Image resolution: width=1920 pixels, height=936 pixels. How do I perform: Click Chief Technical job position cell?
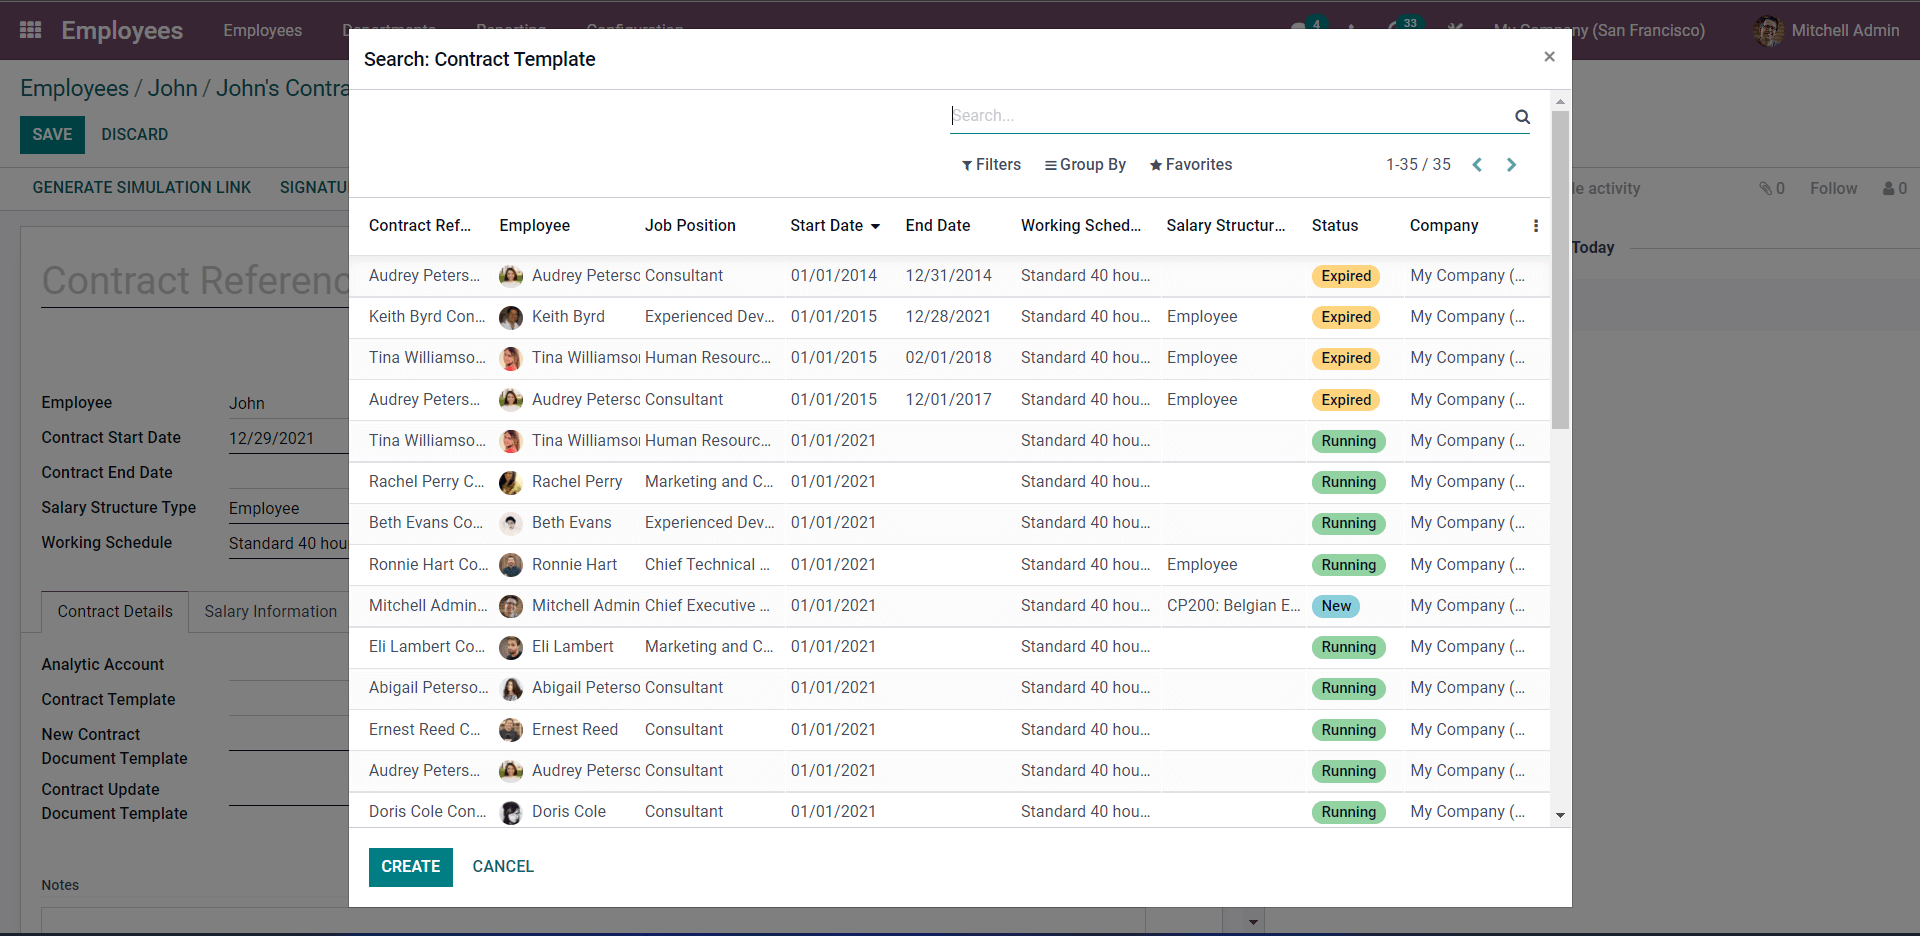click(x=708, y=565)
